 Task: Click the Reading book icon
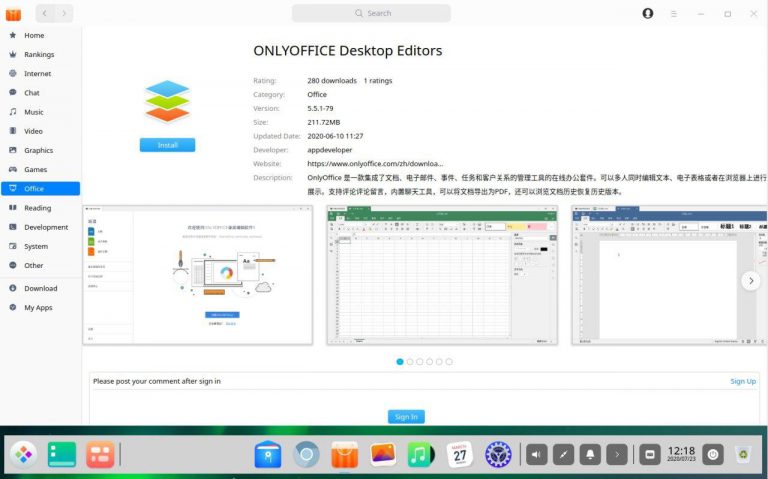[13, 208]
